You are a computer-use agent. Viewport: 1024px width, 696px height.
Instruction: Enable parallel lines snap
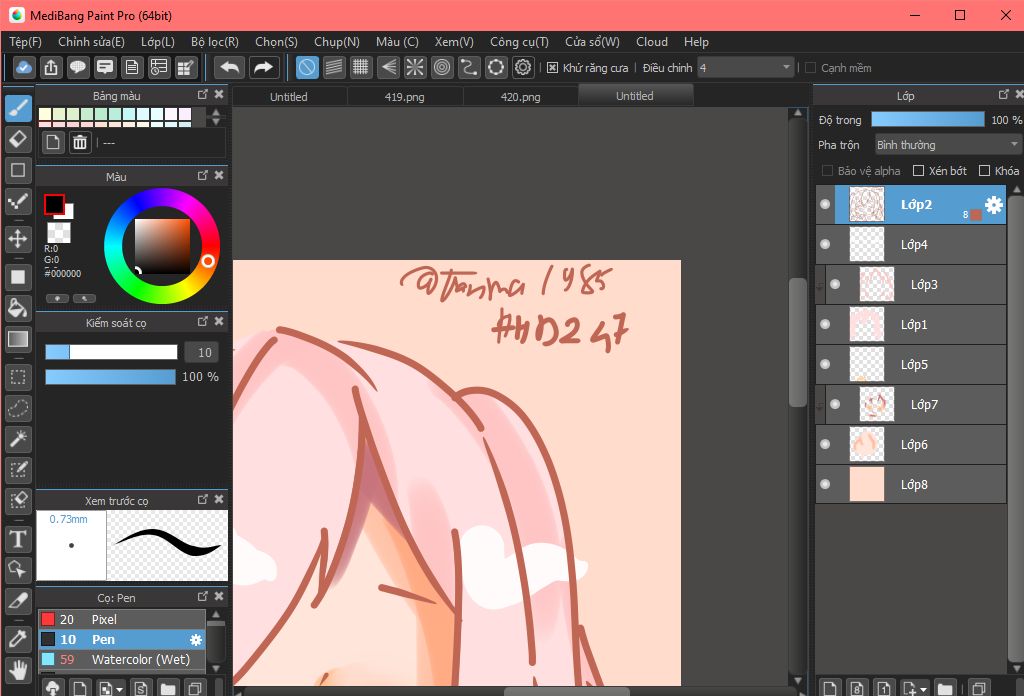point(334,67)
